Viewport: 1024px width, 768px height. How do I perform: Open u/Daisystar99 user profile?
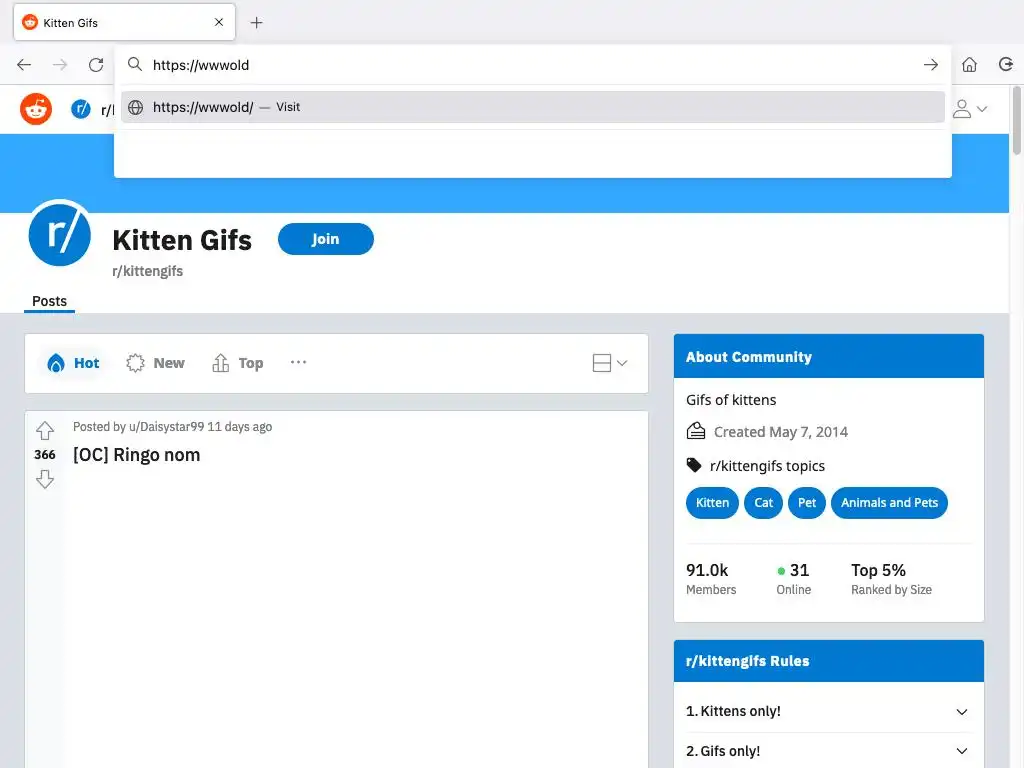pos(167,426)
